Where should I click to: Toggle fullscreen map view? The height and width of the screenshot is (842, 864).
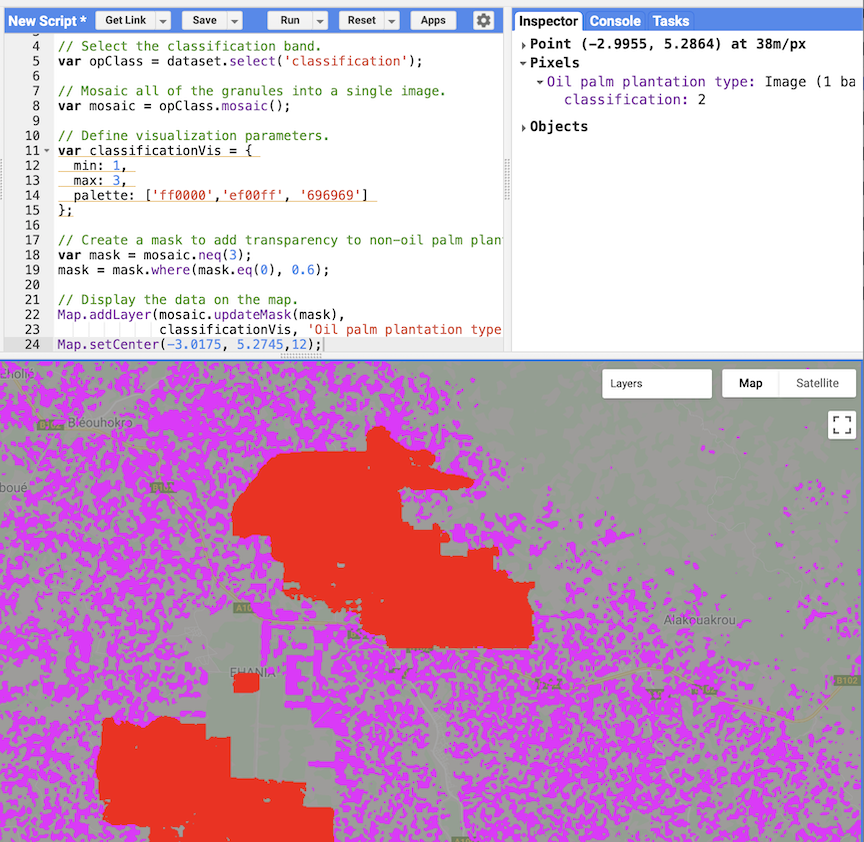(842, 424)
